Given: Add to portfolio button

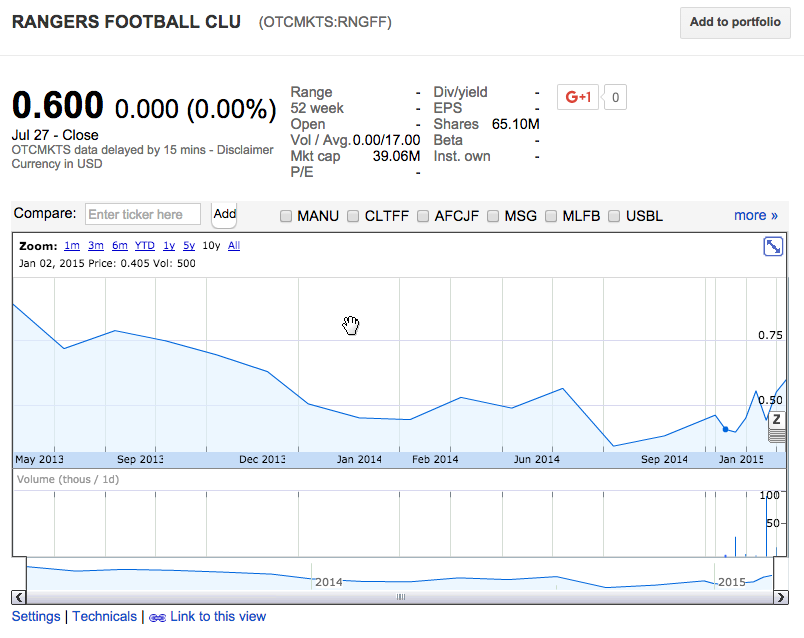Looking at the screenshot, I should click(x=735, y=23).
